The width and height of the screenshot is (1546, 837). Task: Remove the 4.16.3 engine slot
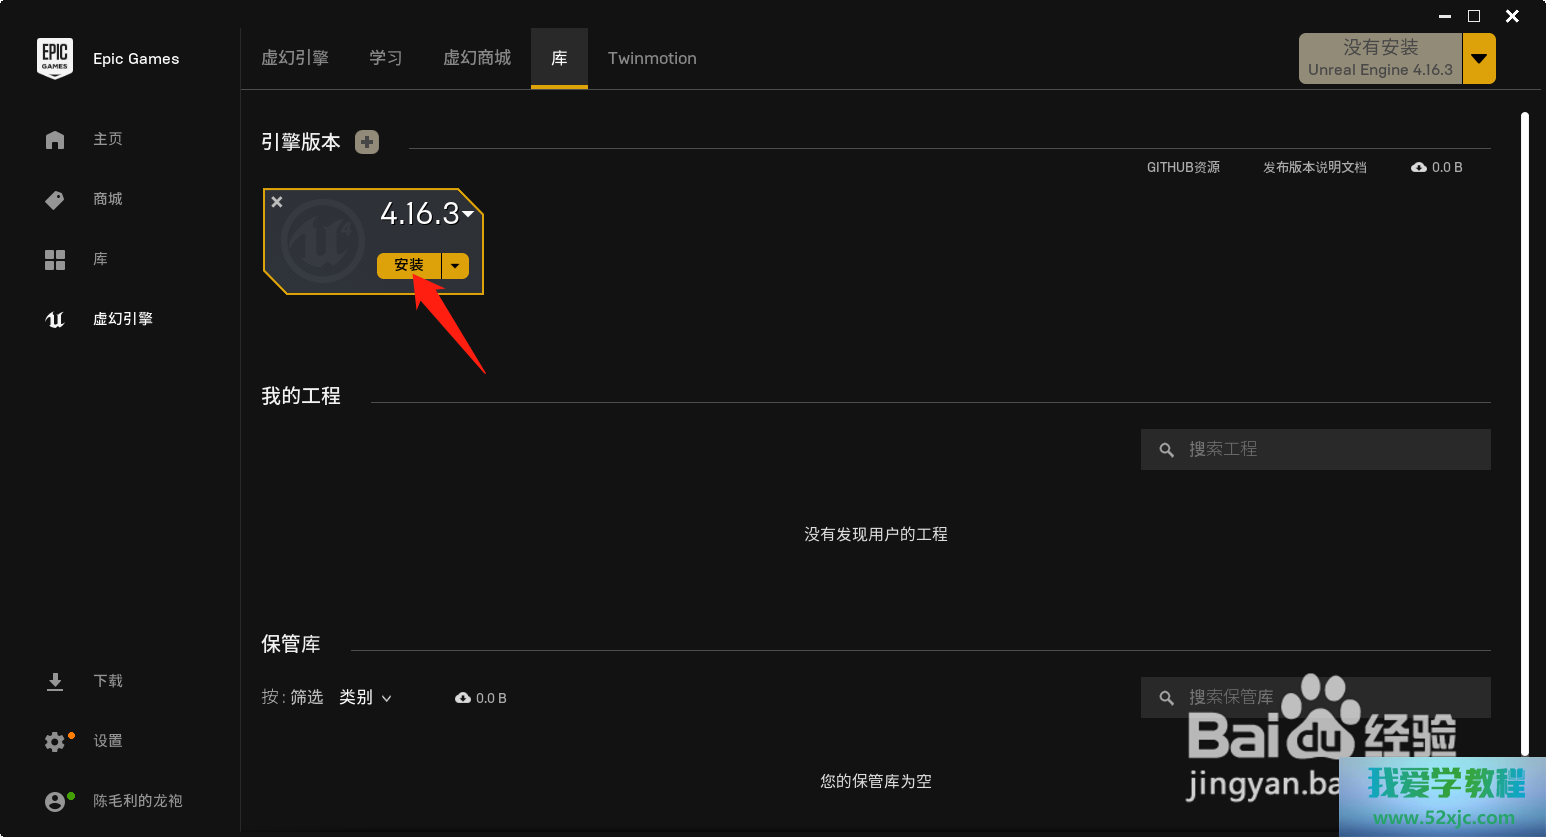tap(277, 202)
